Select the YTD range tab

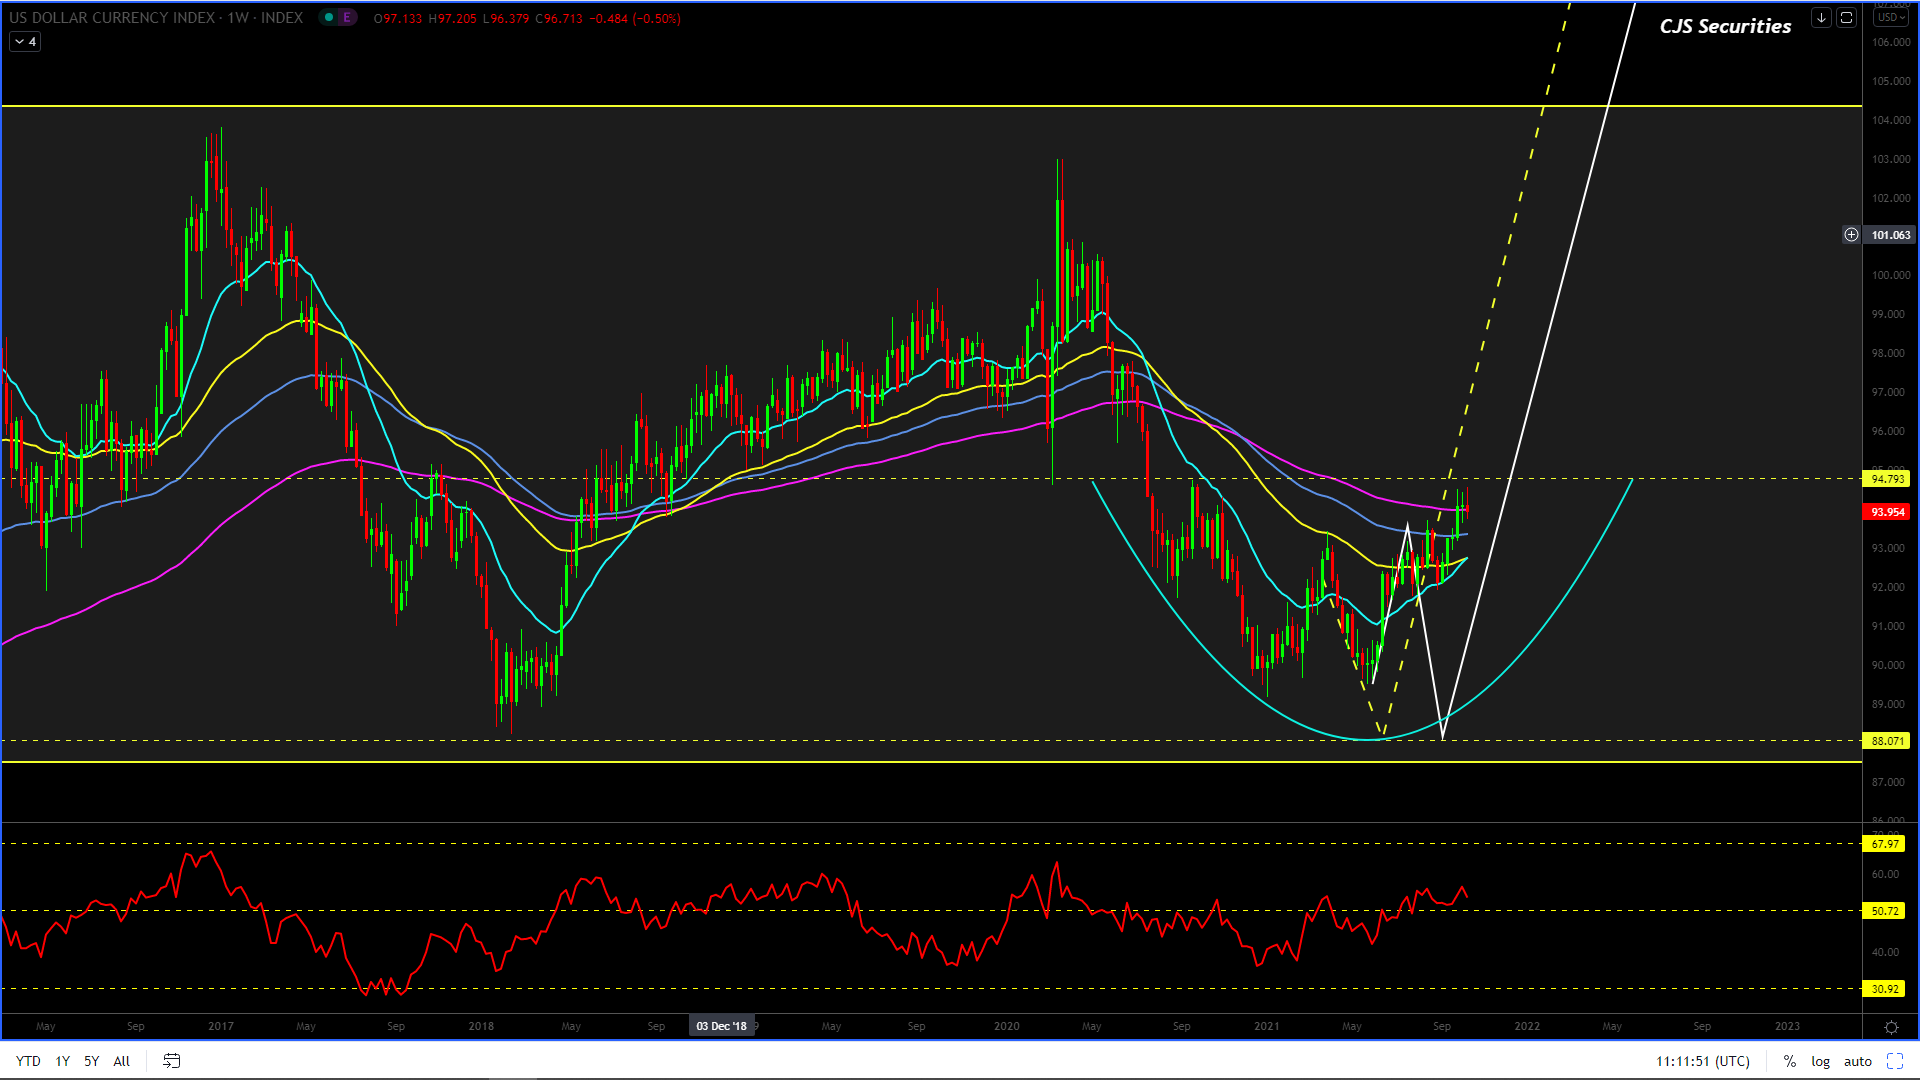(28, 1061)
